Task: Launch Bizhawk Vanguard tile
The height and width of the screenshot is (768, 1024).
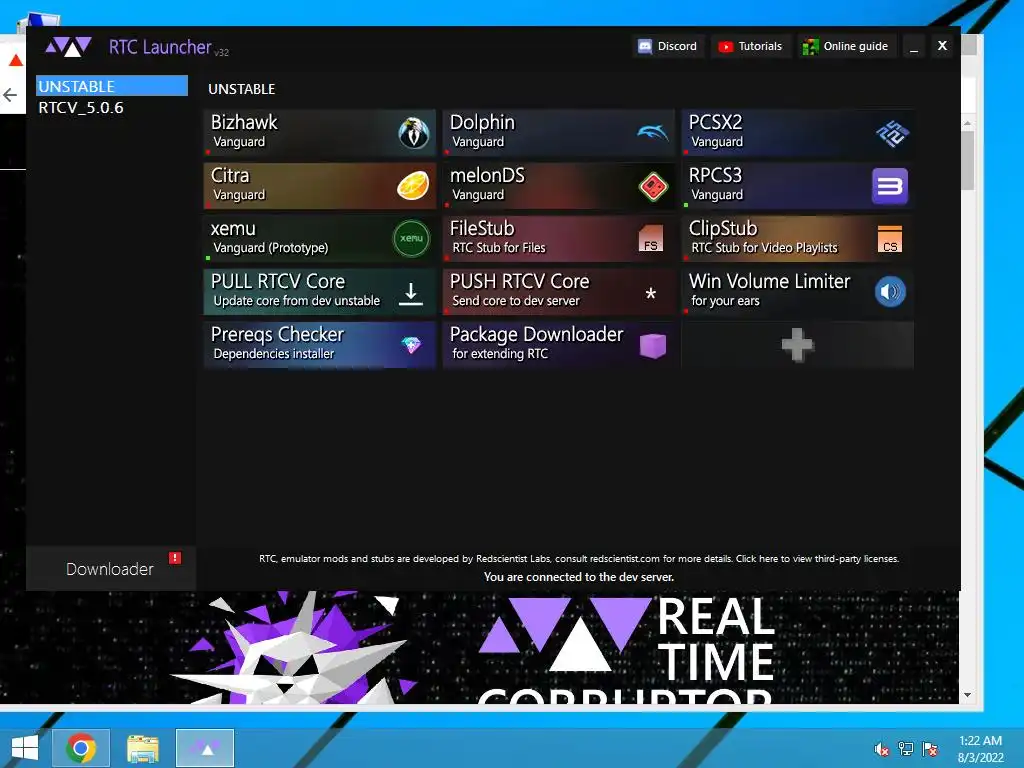Action: pos(319,133)
